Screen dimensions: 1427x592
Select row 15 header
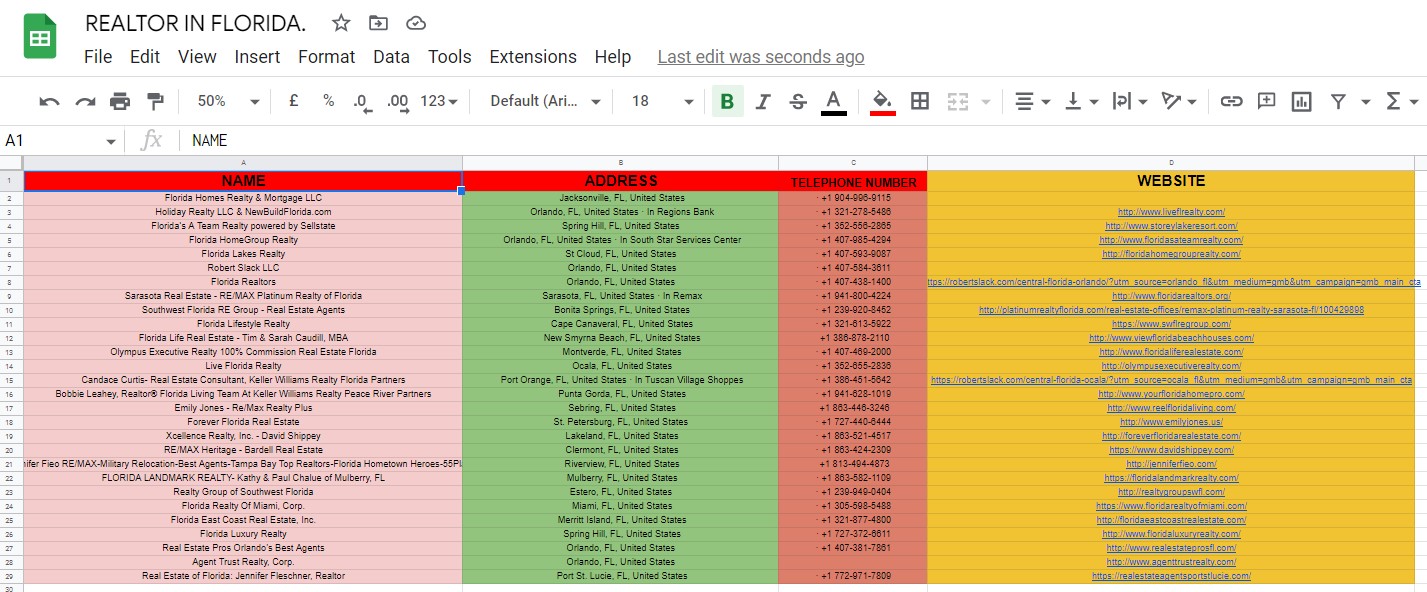click(11, 380)
